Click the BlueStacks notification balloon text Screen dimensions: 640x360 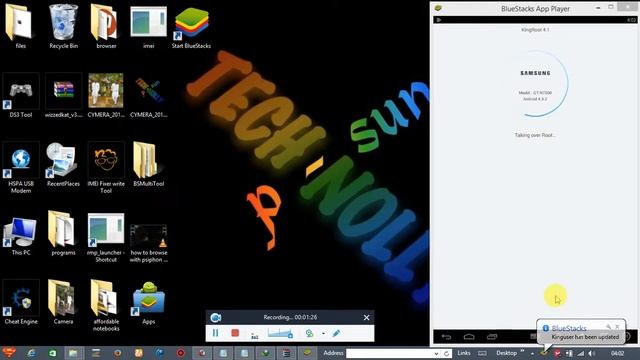(585, 337)
